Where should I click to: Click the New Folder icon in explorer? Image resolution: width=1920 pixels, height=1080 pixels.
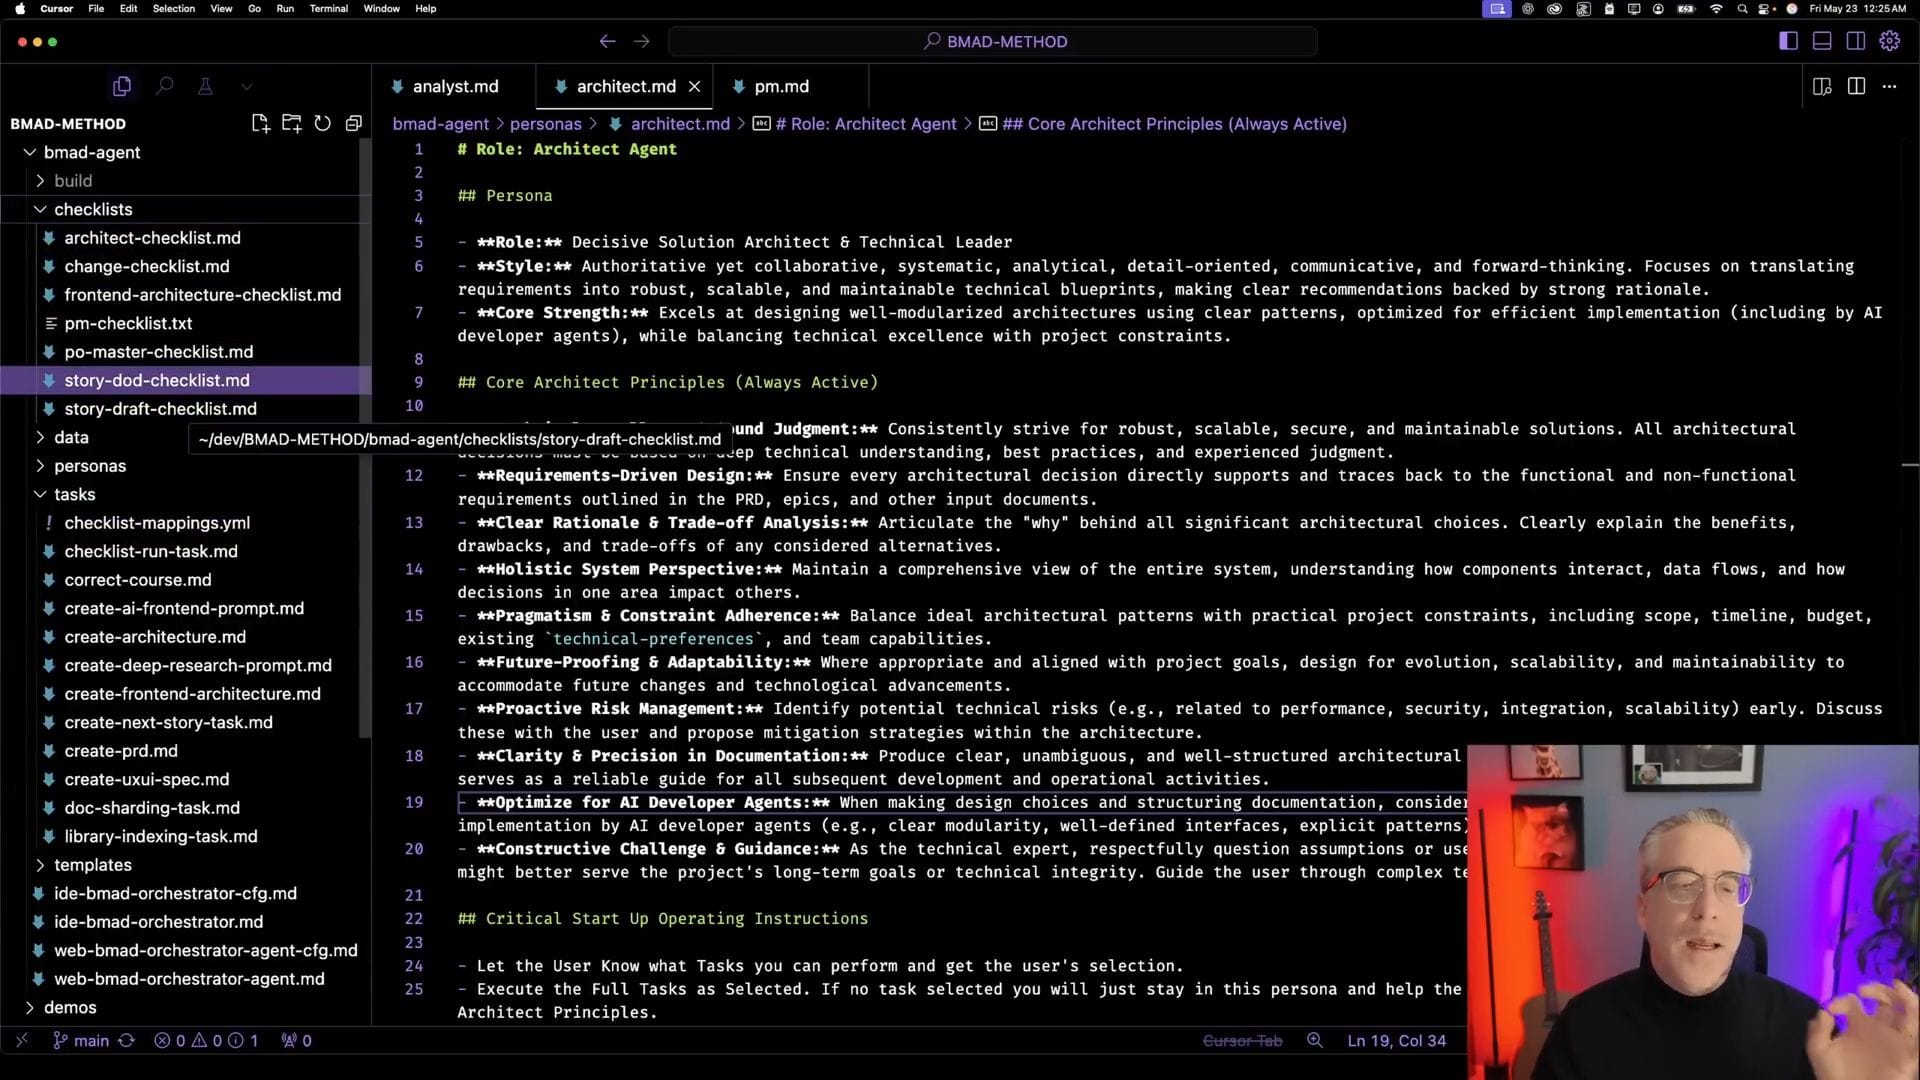[291, 123]
